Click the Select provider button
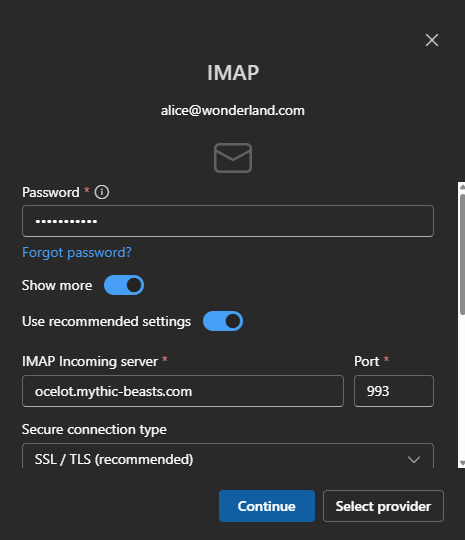 click(x=383, y=506)
